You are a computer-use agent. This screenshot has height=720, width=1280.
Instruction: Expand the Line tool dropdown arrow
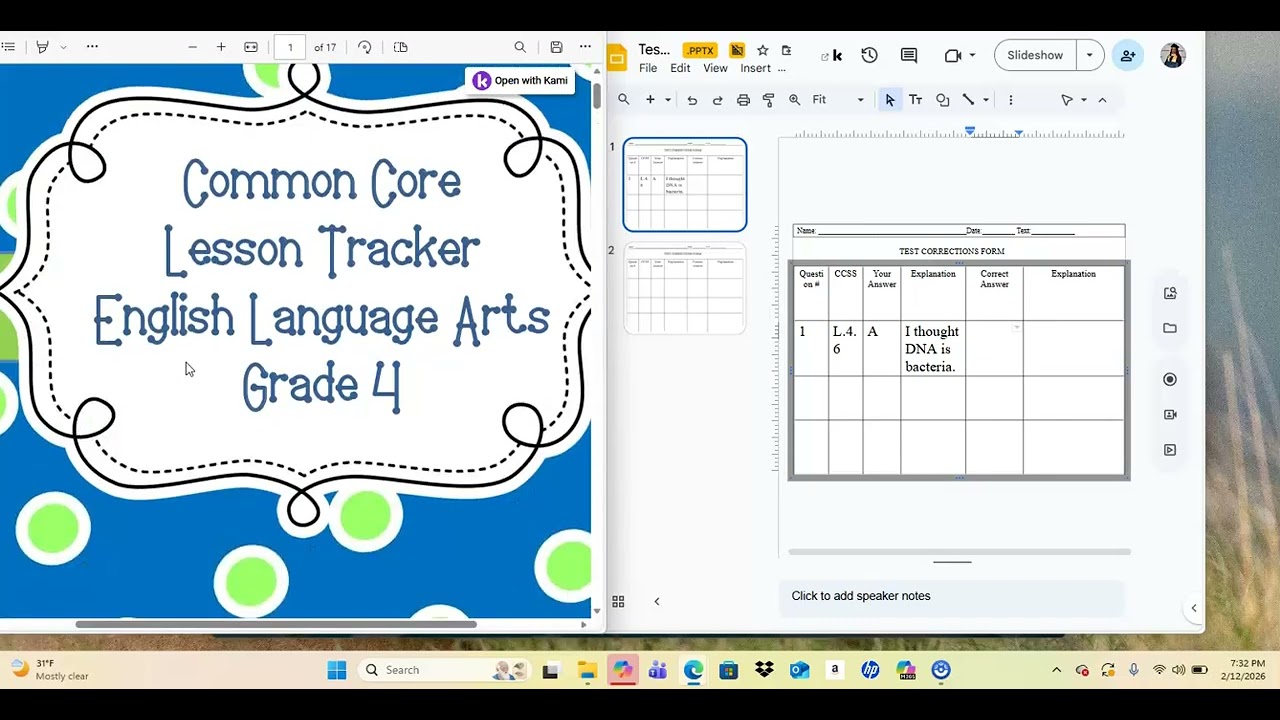click(986, 100)
